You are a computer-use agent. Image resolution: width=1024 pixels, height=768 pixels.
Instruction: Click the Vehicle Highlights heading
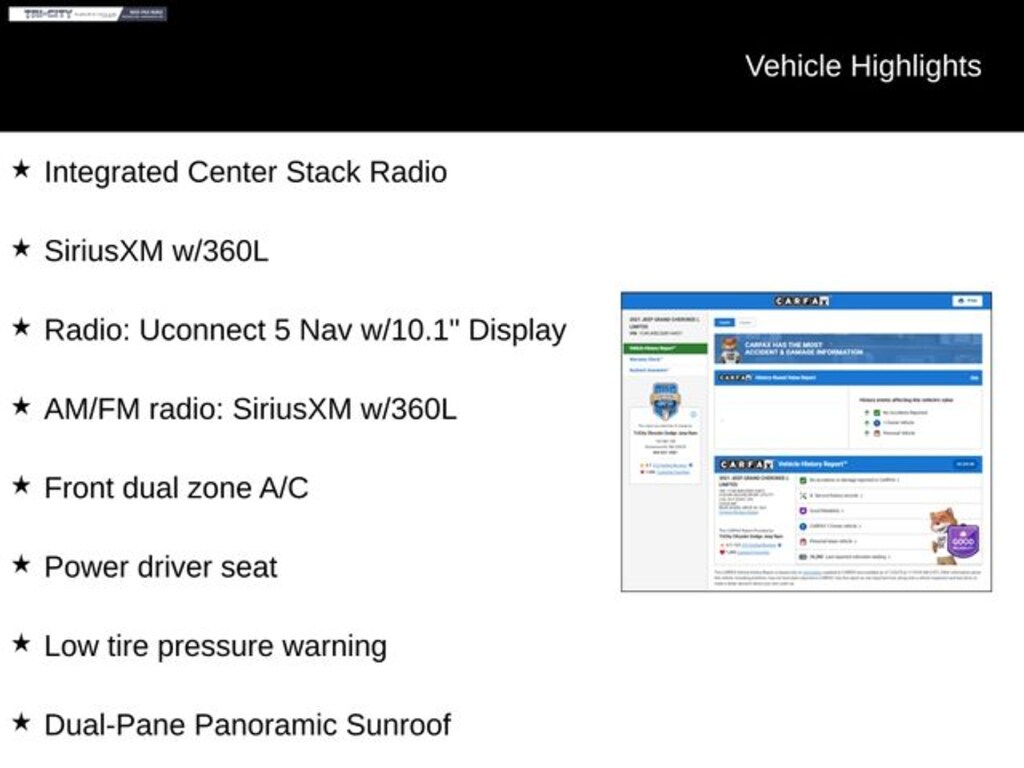(862, 67)
